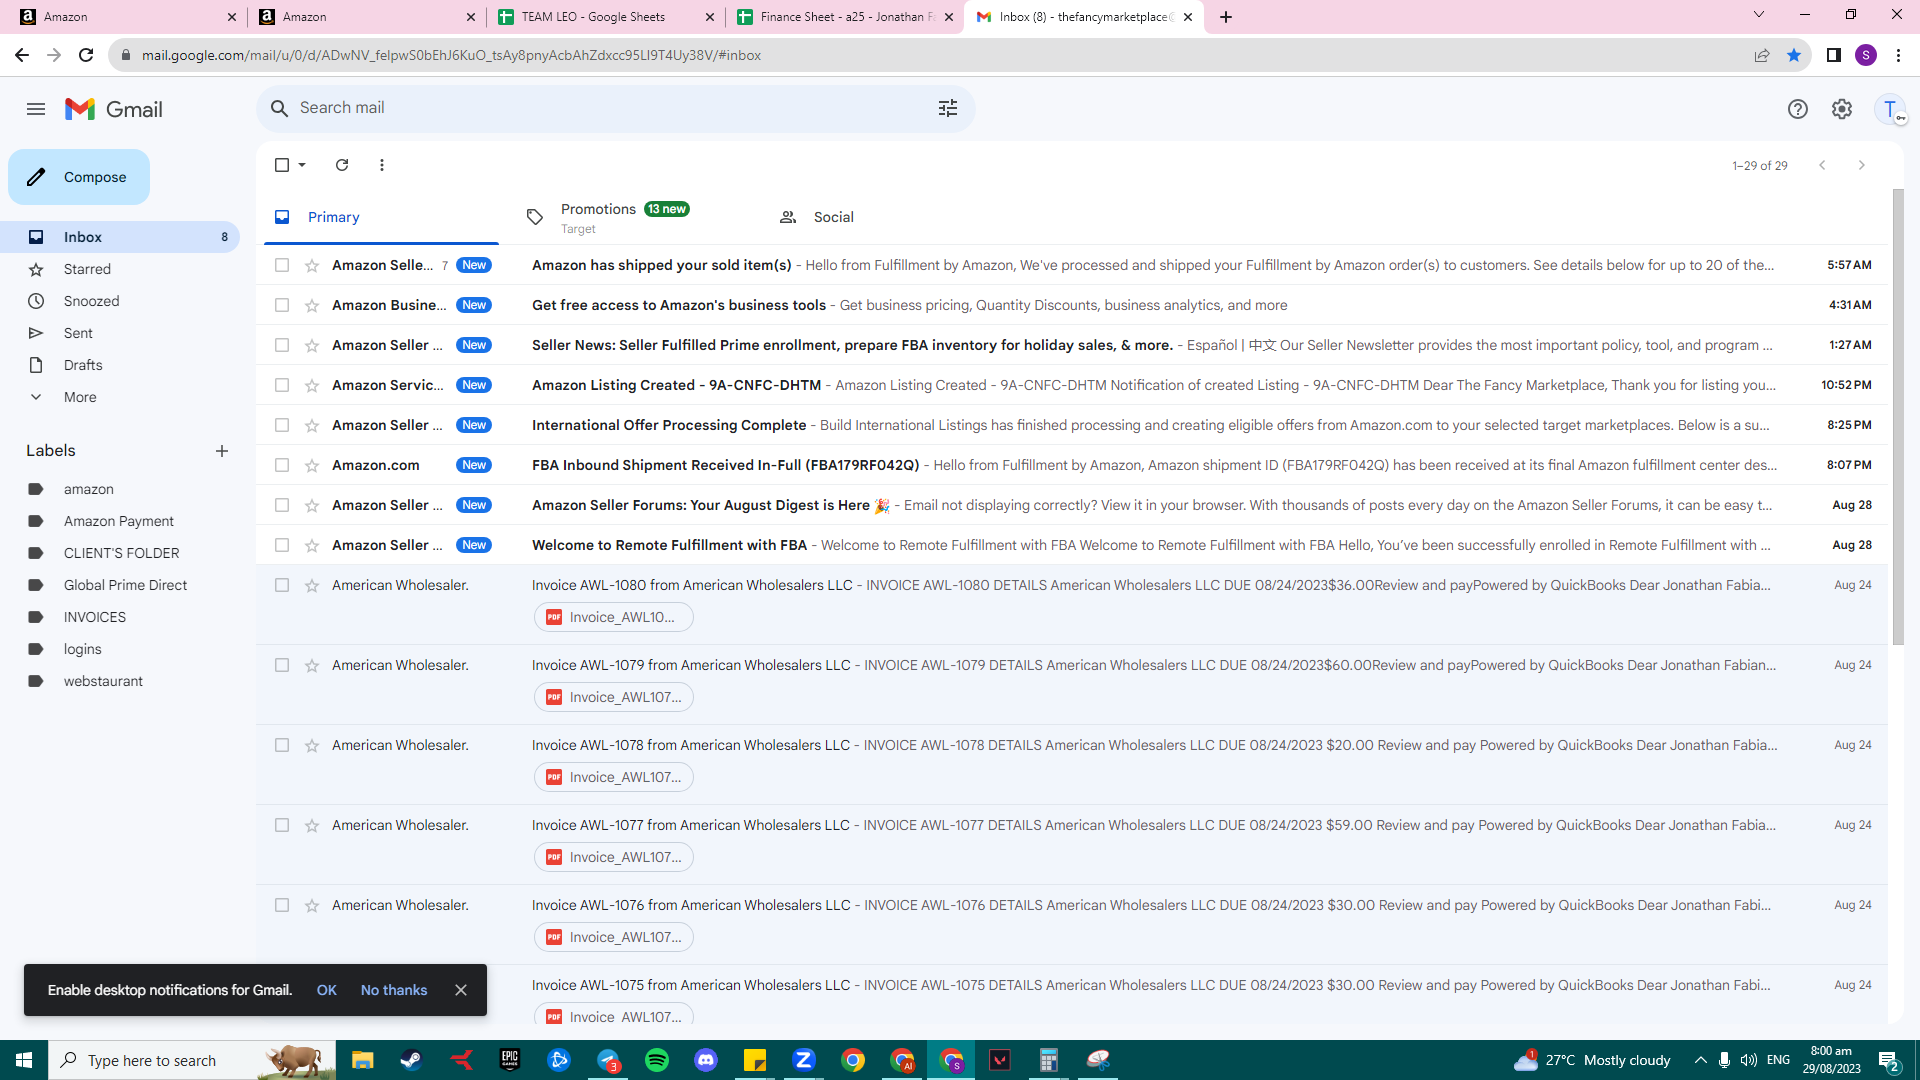
Task: Select the Seller News email checkbox
Action: 282,345
